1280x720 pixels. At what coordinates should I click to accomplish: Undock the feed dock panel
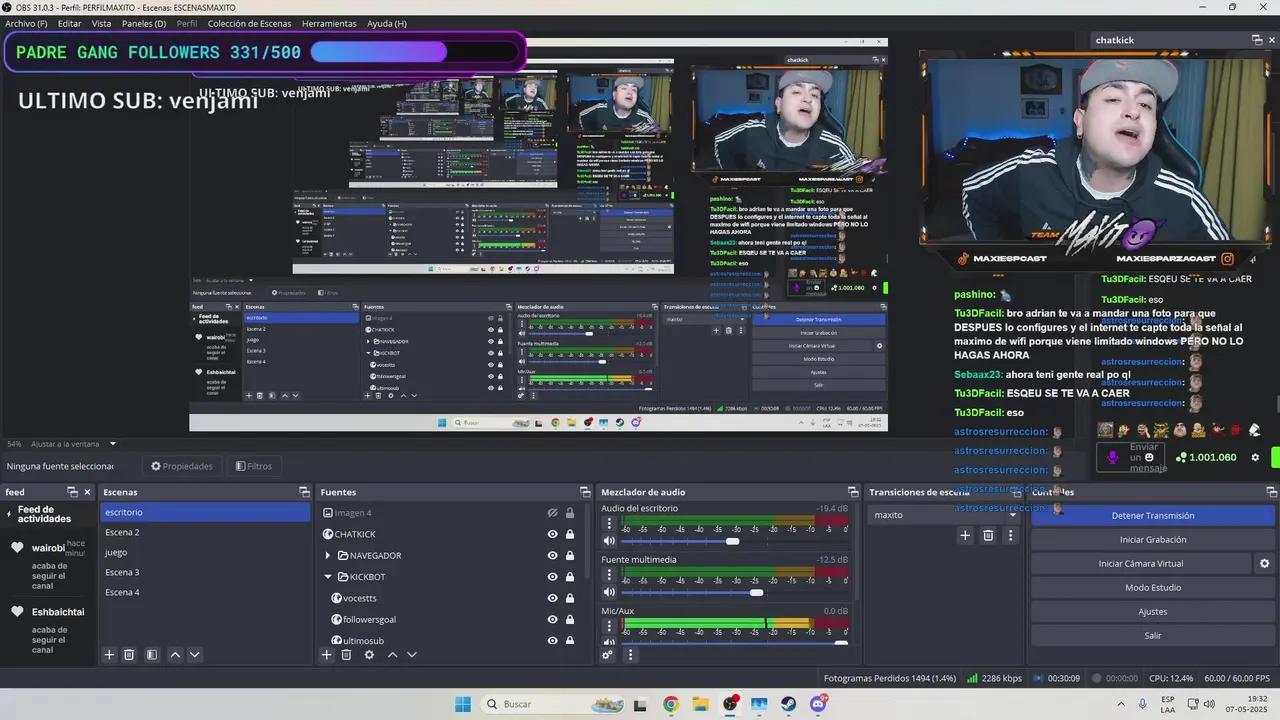click(72, 492)
